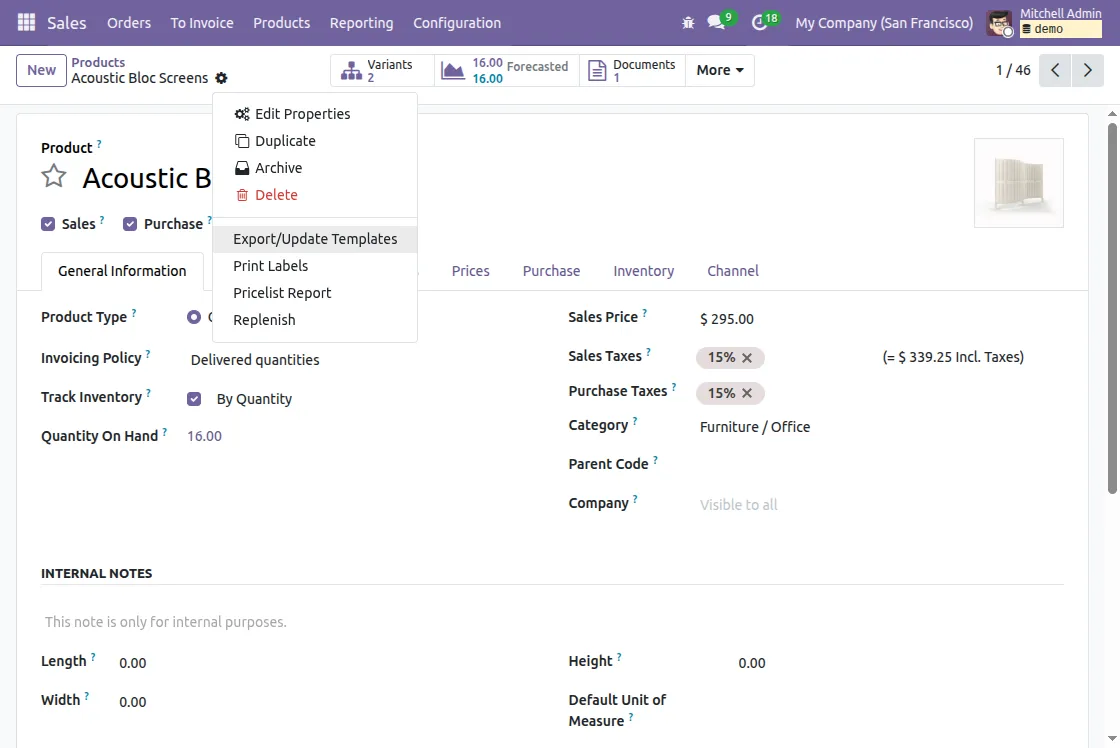The width and height of the screenshot is (1120, 748).
Task: Disable the Purchase checkbox
Action: tap(129, 224)
